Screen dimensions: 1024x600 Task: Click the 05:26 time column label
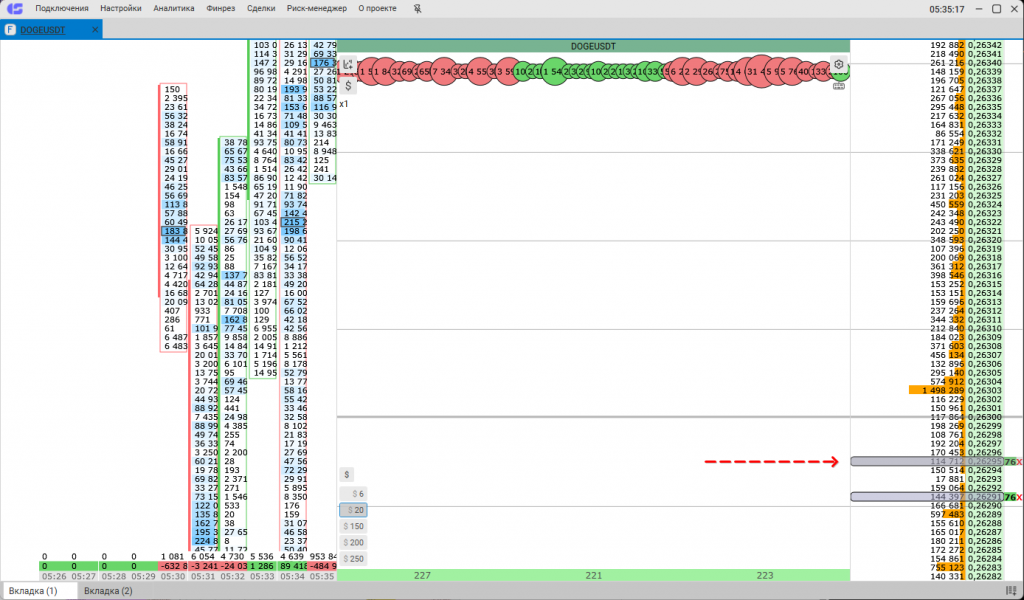pos(54,576)
